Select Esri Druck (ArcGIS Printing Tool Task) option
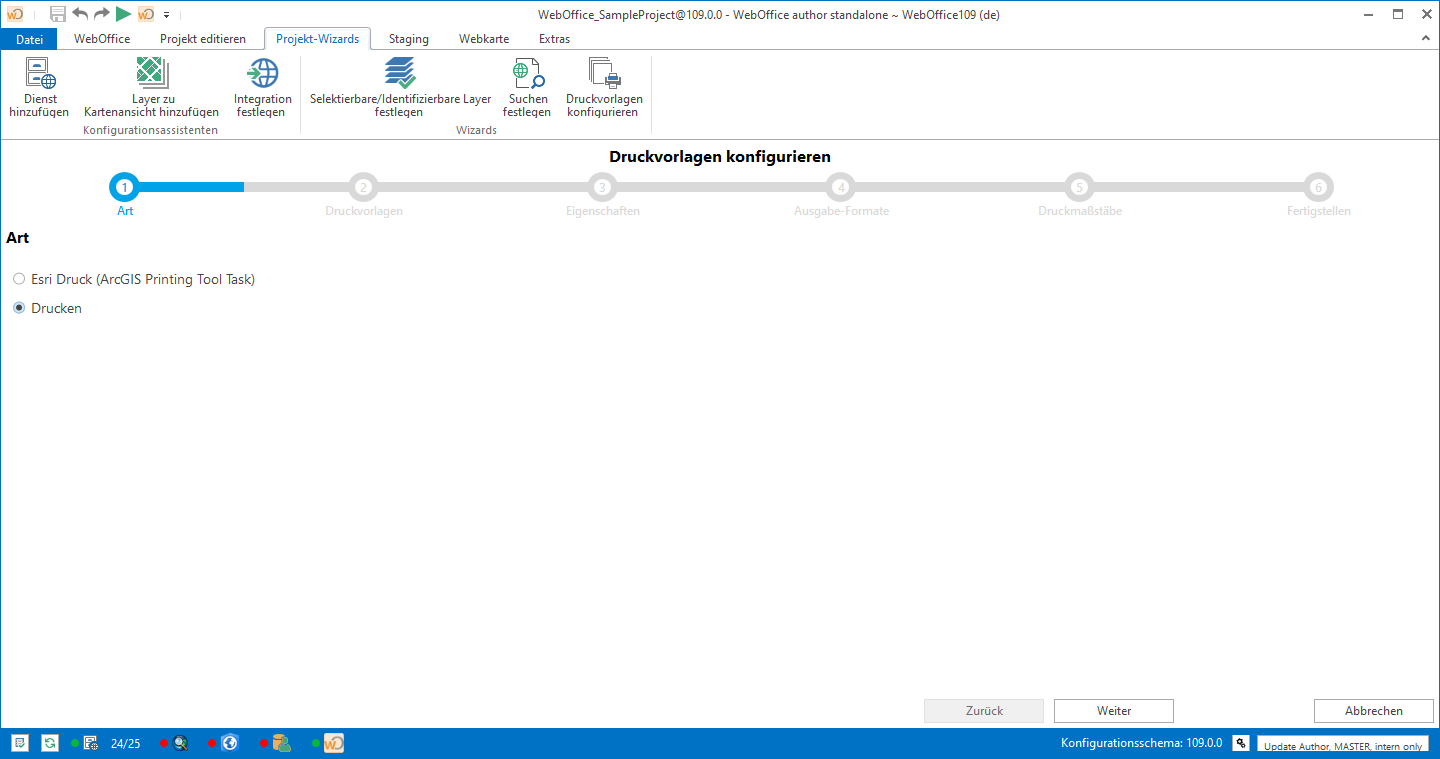This screenshot has height=759, width=1440. coord(19,279)
